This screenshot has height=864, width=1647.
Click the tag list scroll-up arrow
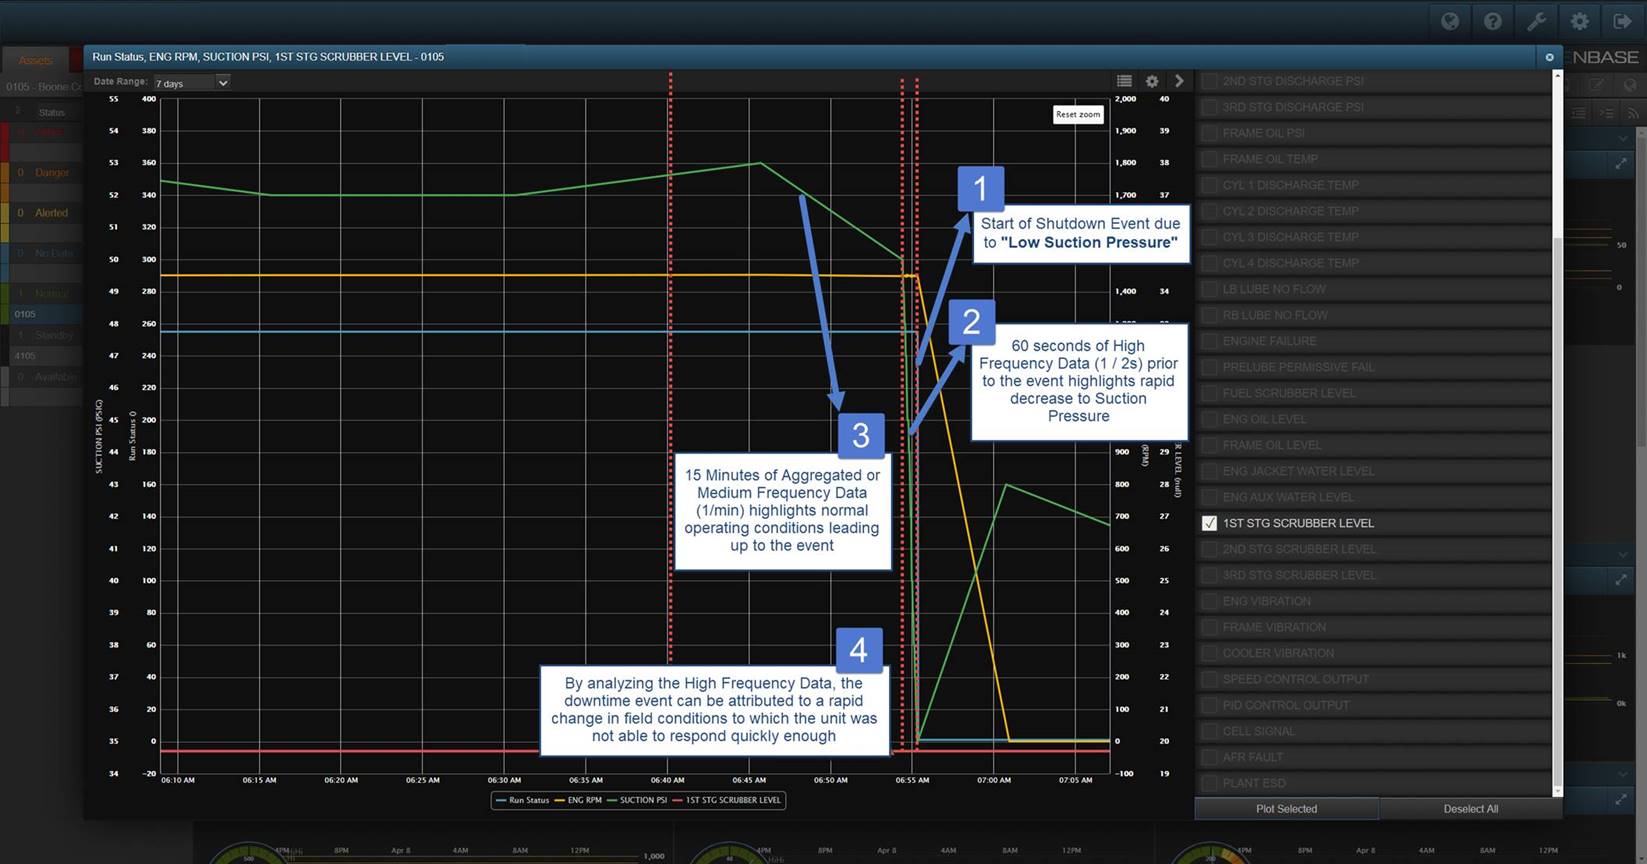(1557, 76)
